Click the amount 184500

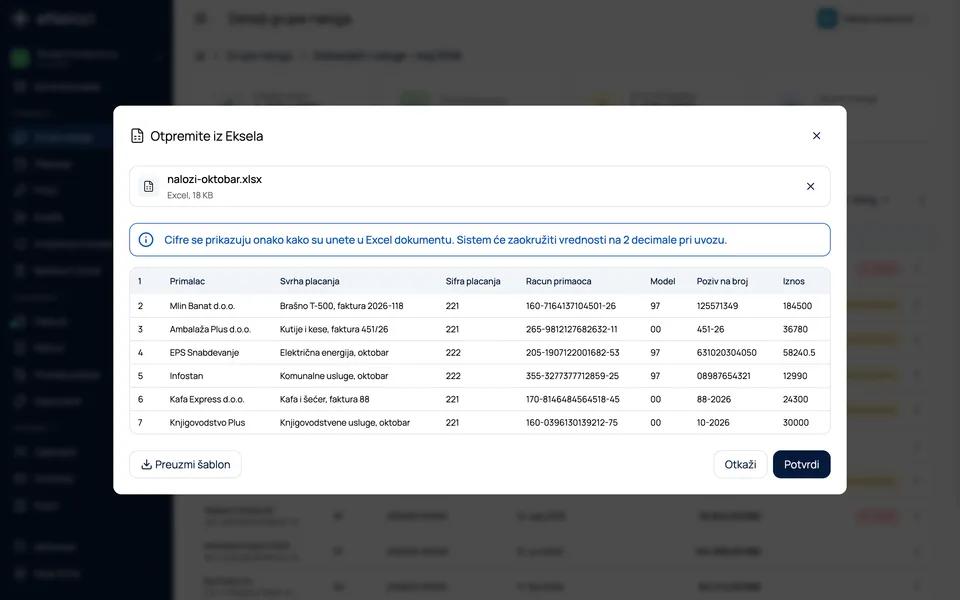[x=797, y=306]
